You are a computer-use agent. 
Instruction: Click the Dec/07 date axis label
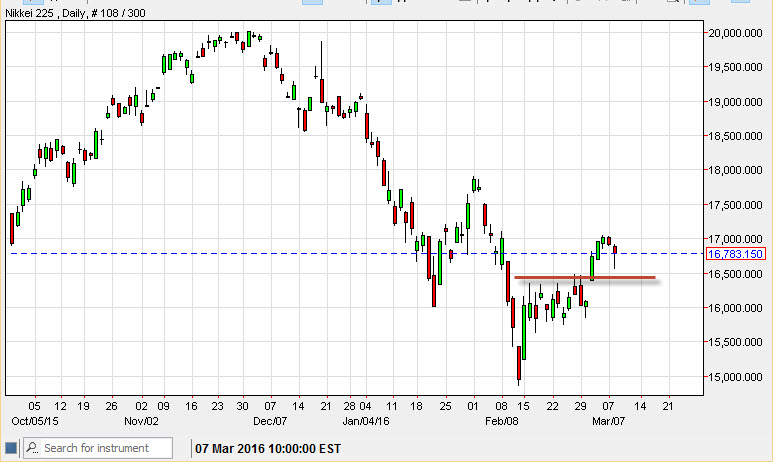(270, 422)
